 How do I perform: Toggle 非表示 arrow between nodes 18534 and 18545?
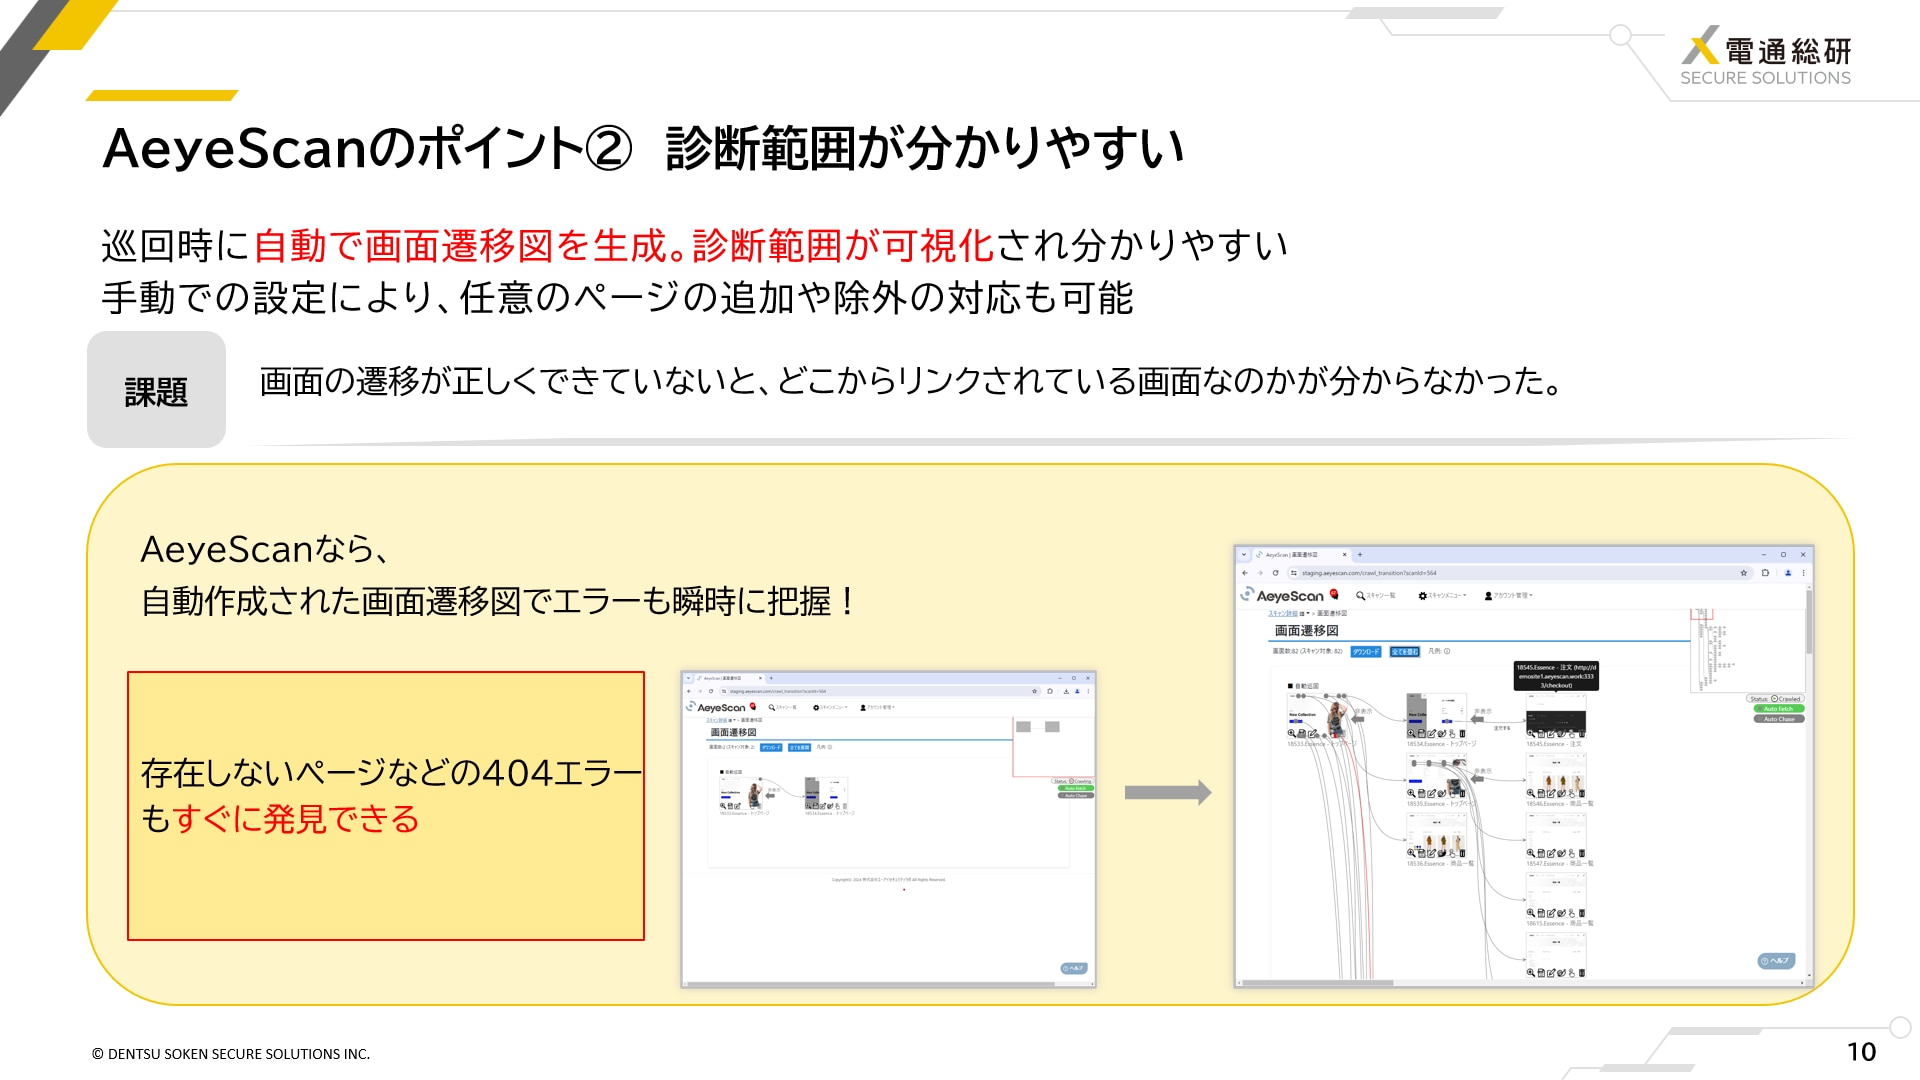click(x=1477, y=719)
